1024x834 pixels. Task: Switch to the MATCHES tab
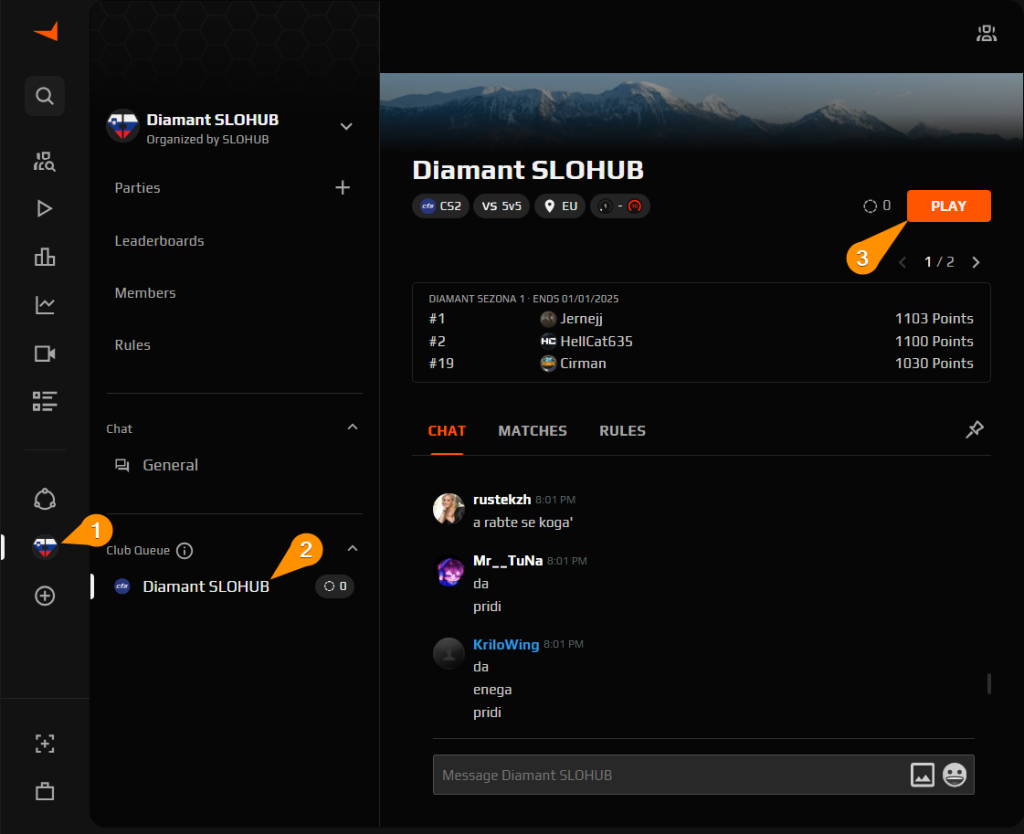(532, 431)
